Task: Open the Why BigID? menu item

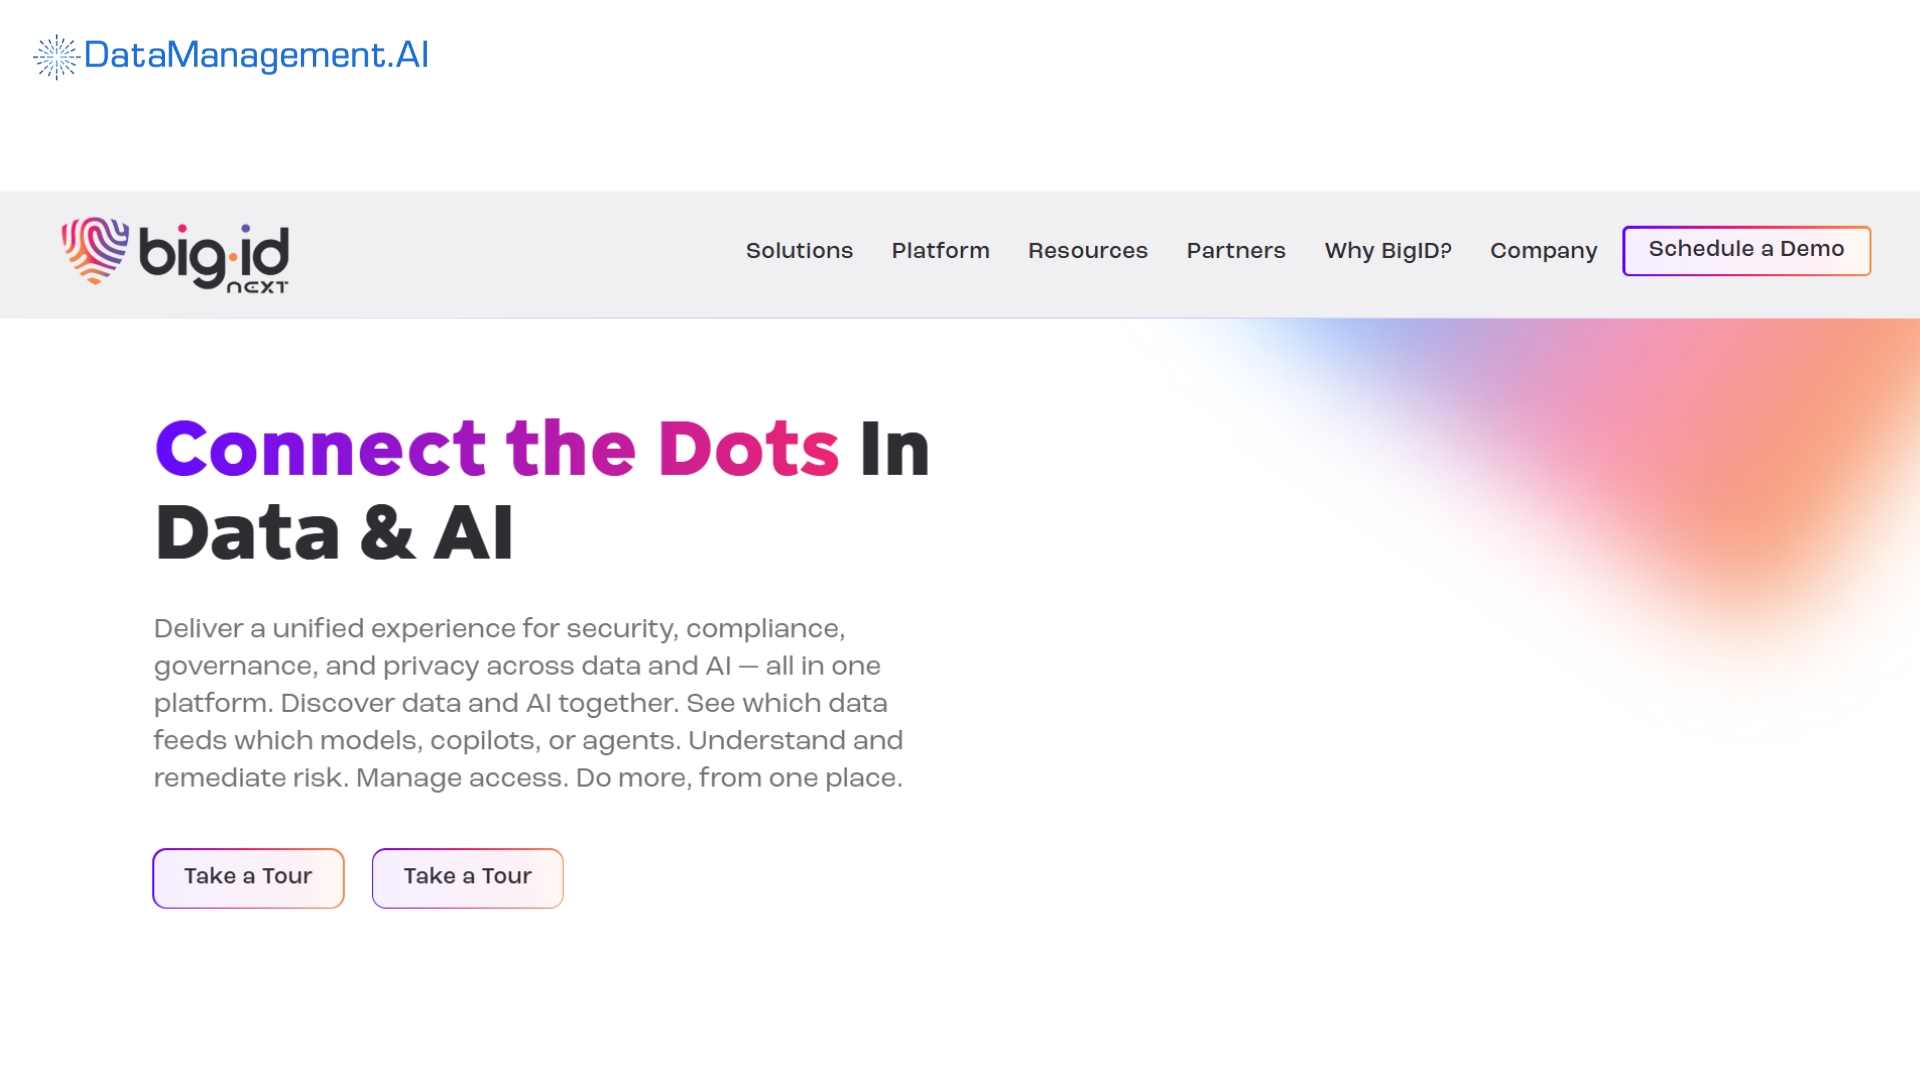Action: pos(1387,250)
